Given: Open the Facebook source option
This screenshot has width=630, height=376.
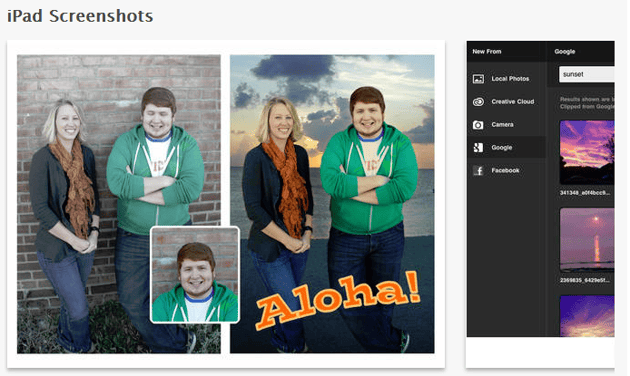Looking at the screenshot, I should 506,170.
